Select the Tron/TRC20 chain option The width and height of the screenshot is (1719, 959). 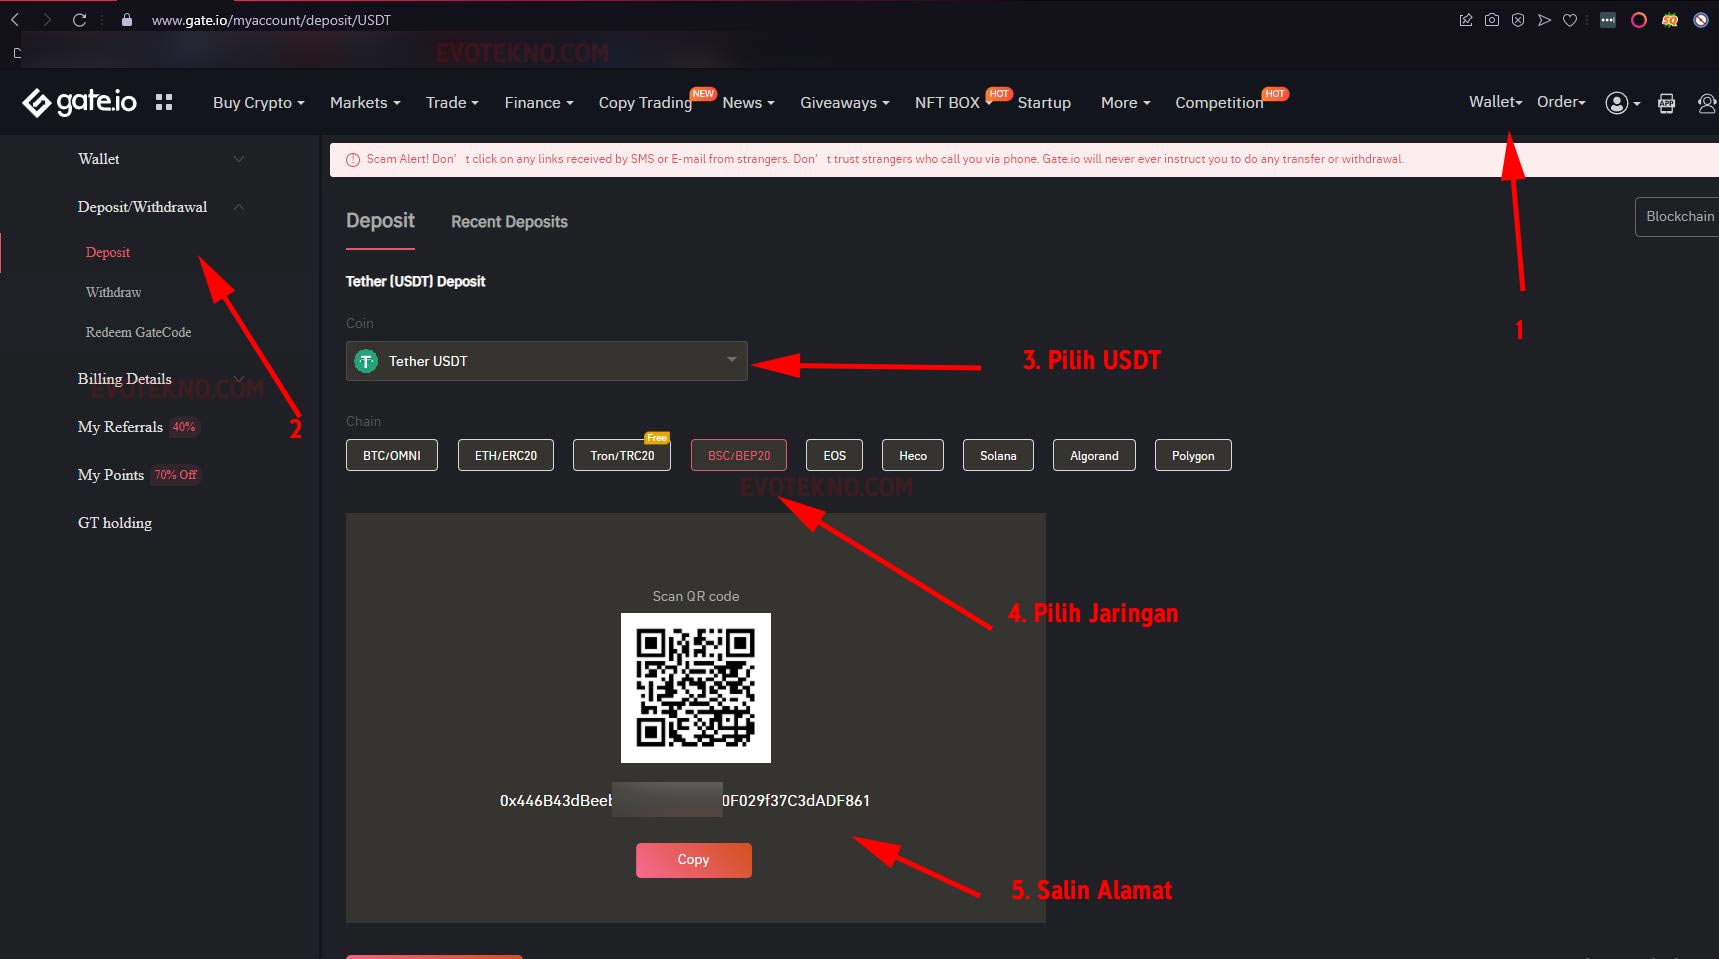tap(621, 455)
